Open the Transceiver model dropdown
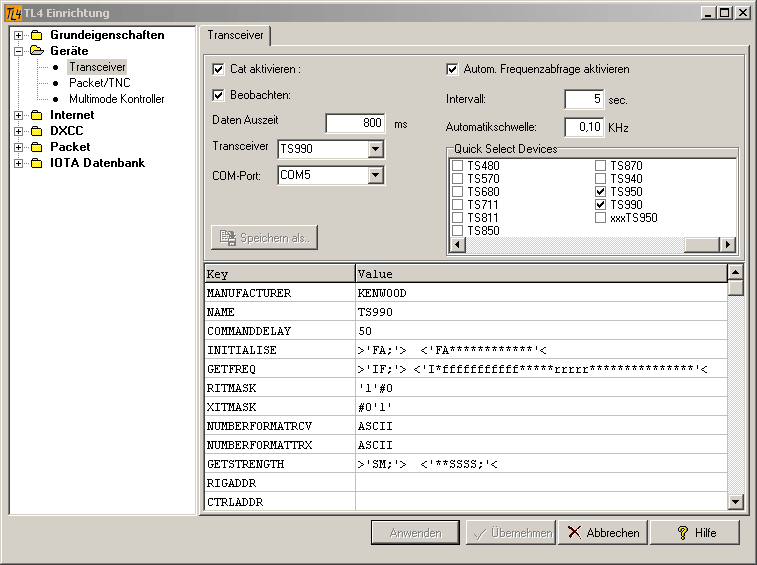757x565 pixels. (x=376, y=149)
